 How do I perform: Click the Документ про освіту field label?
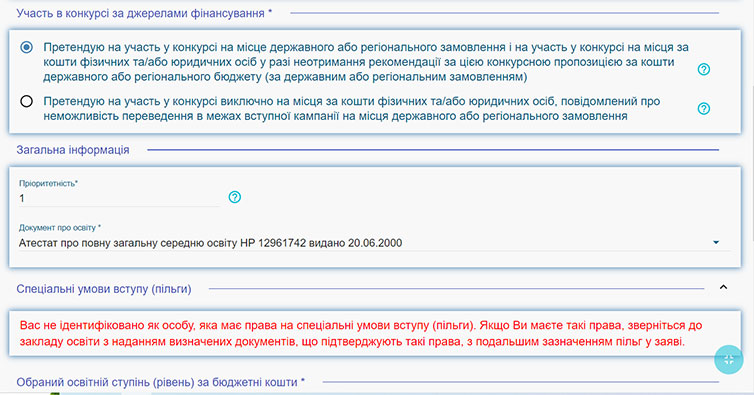[x=60, y=228]
